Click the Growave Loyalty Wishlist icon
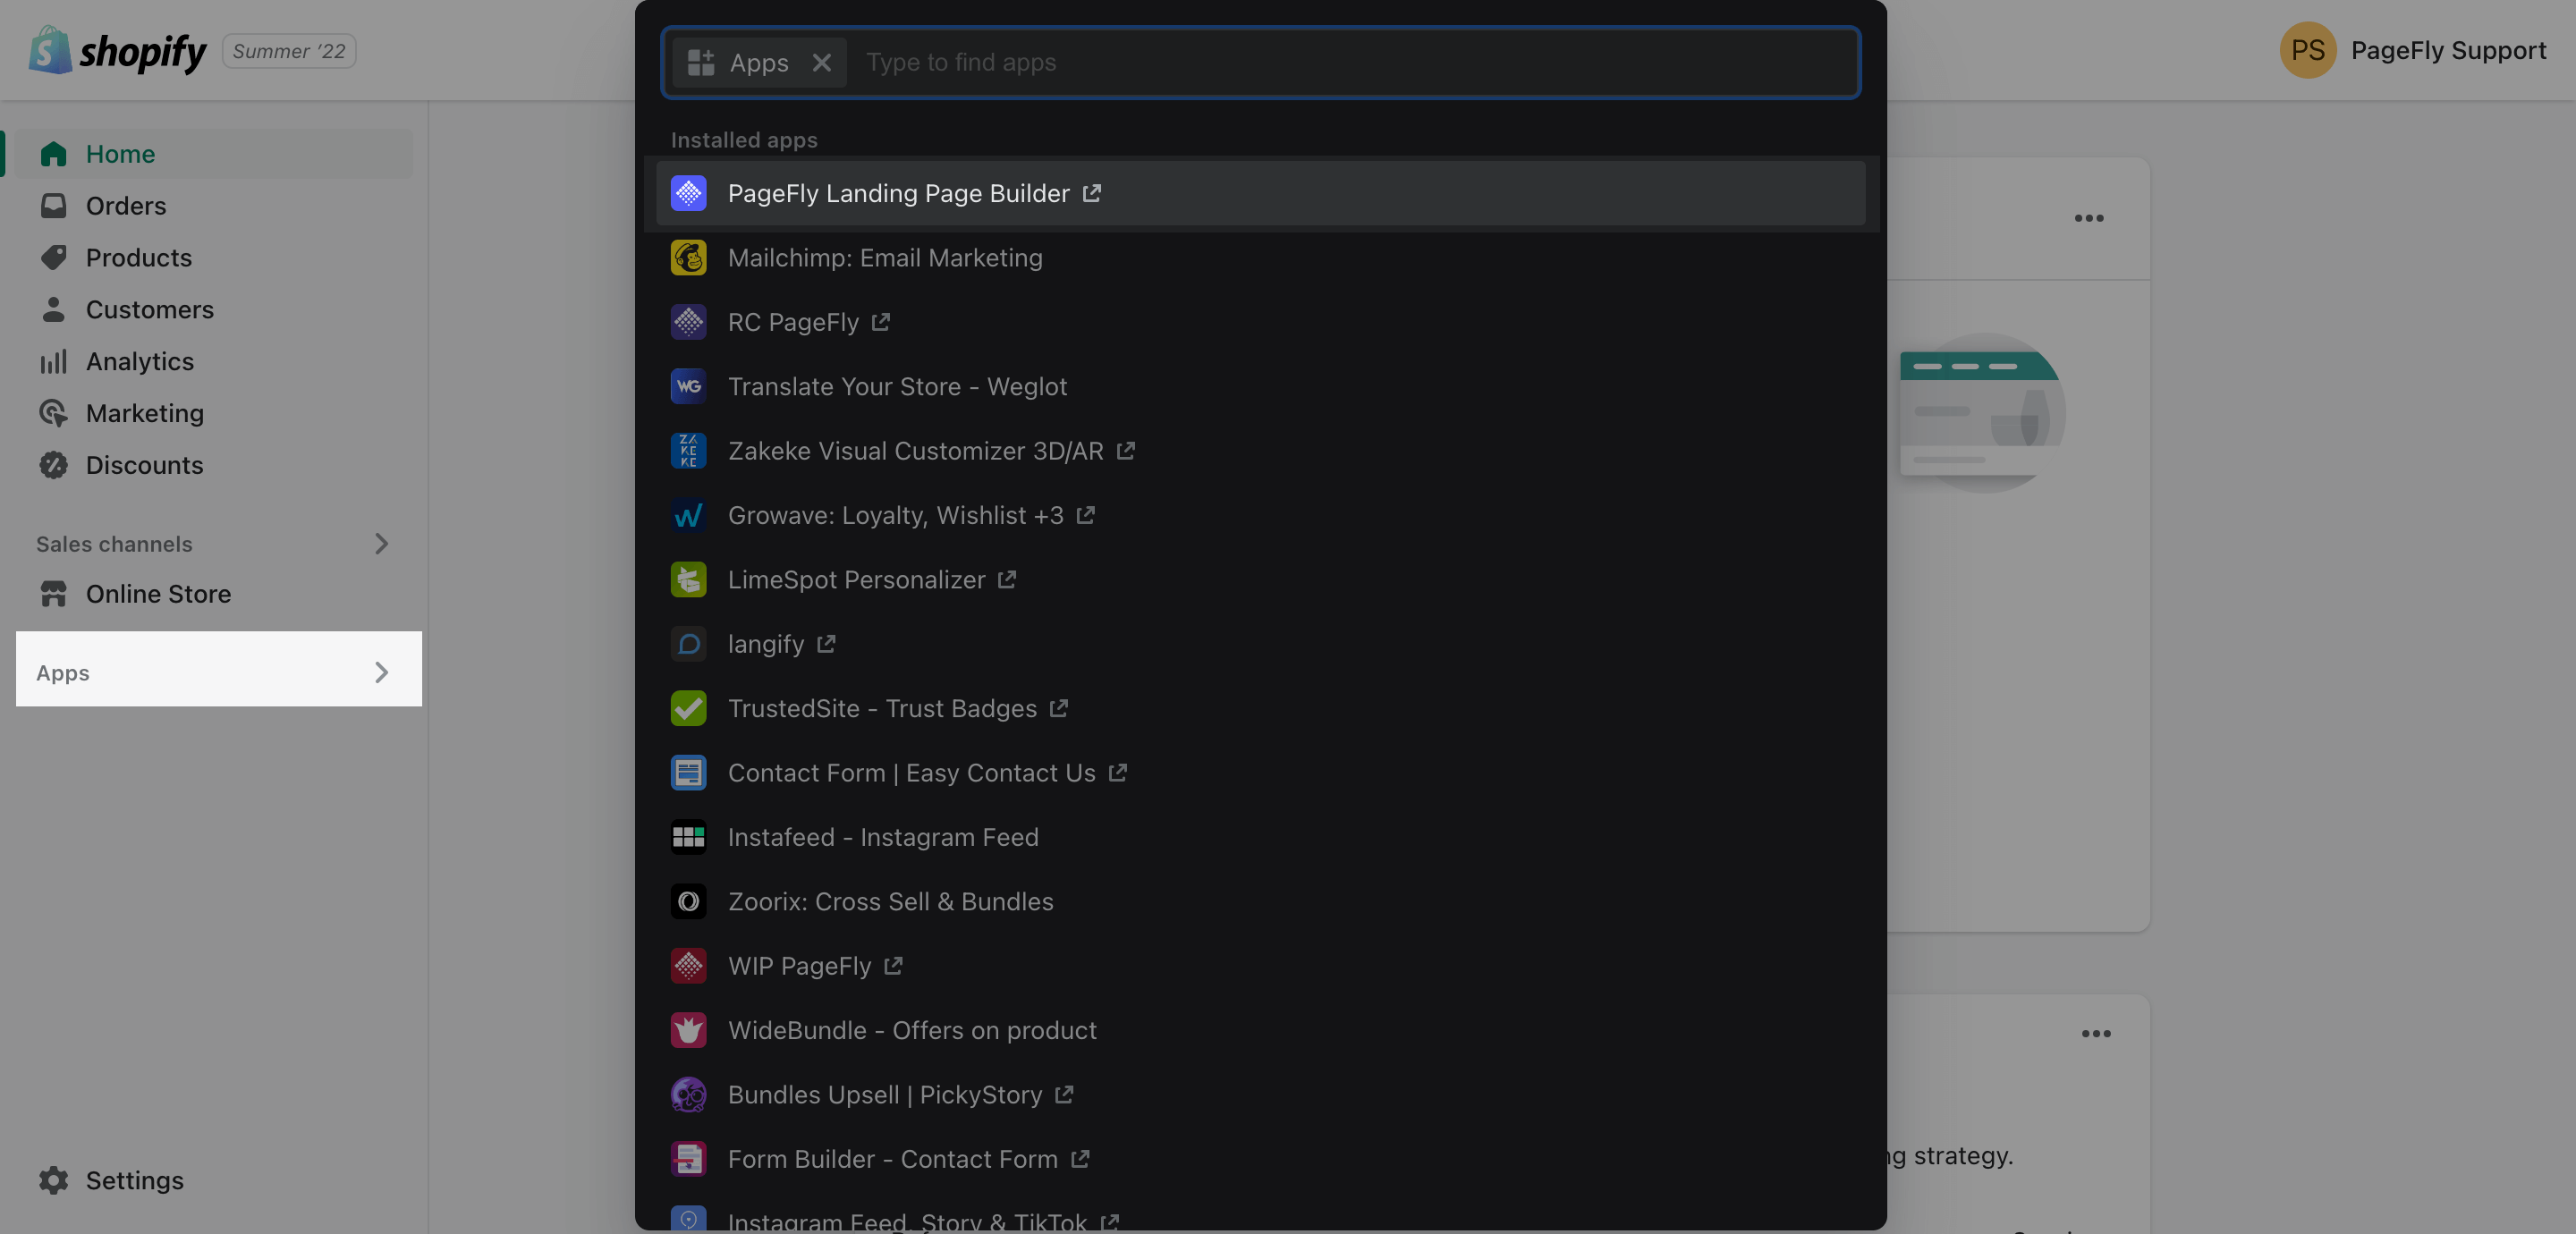This screenshot has height=1234, width=2576. point(689,514)
